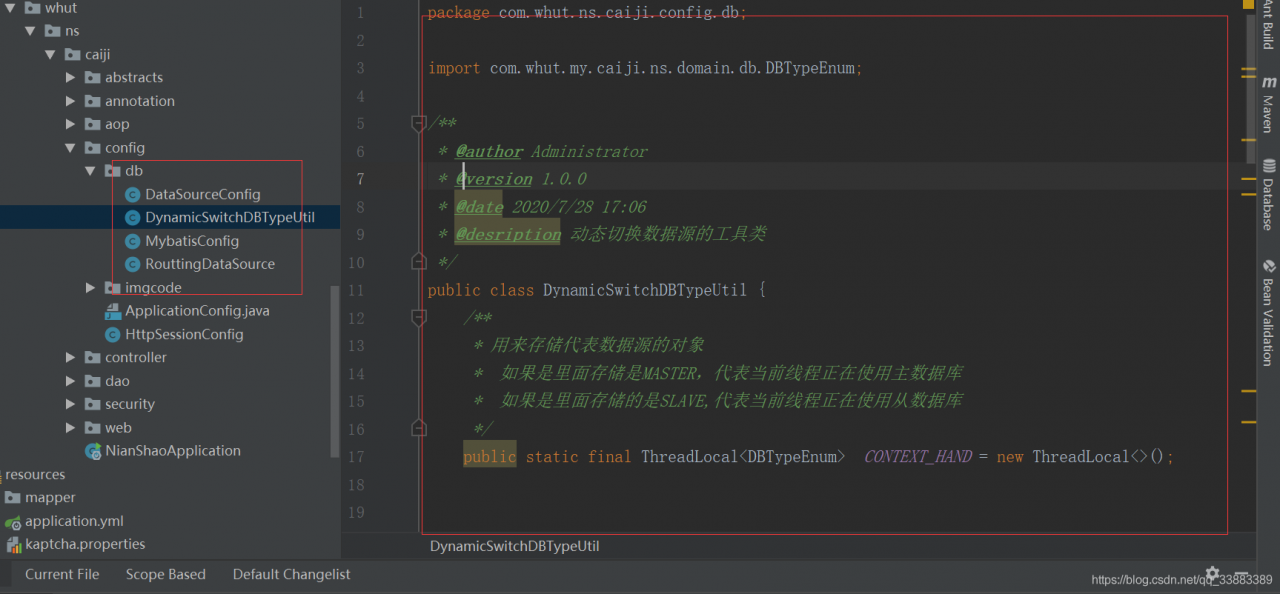Click the whut package folder icon
Viewport: 1280px width, 594px height.
(32, 8)
